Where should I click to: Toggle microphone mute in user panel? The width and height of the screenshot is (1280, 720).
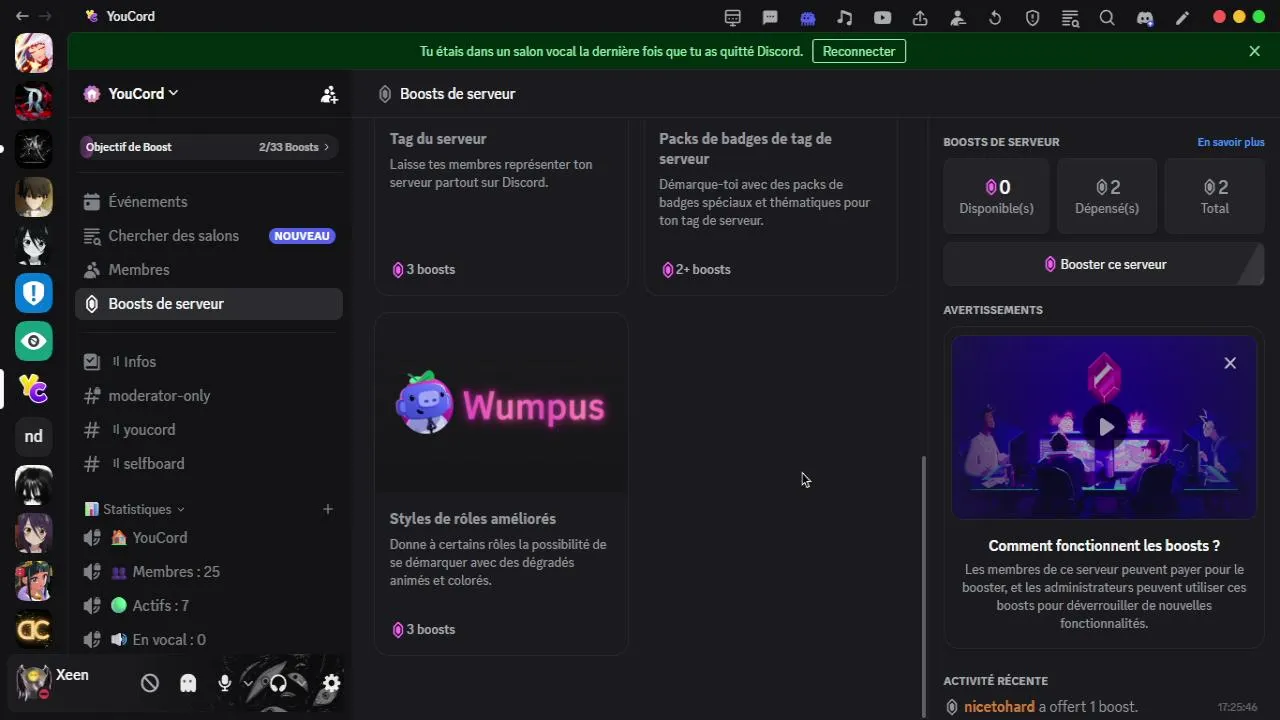(225, 684)
